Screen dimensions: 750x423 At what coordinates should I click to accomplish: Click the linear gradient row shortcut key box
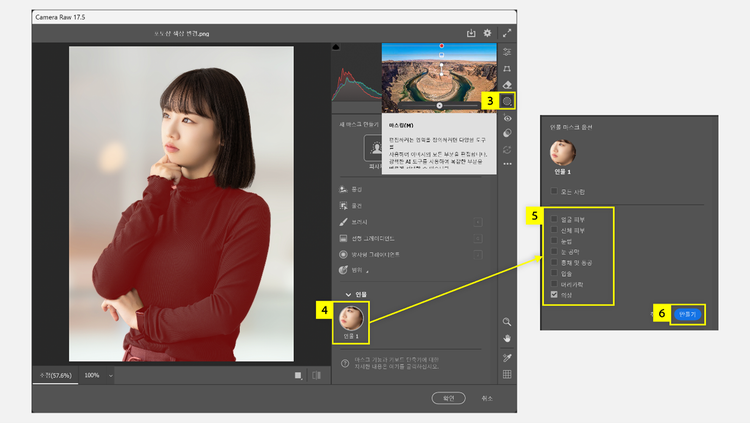pyautogui.click(x=477, y=238)
